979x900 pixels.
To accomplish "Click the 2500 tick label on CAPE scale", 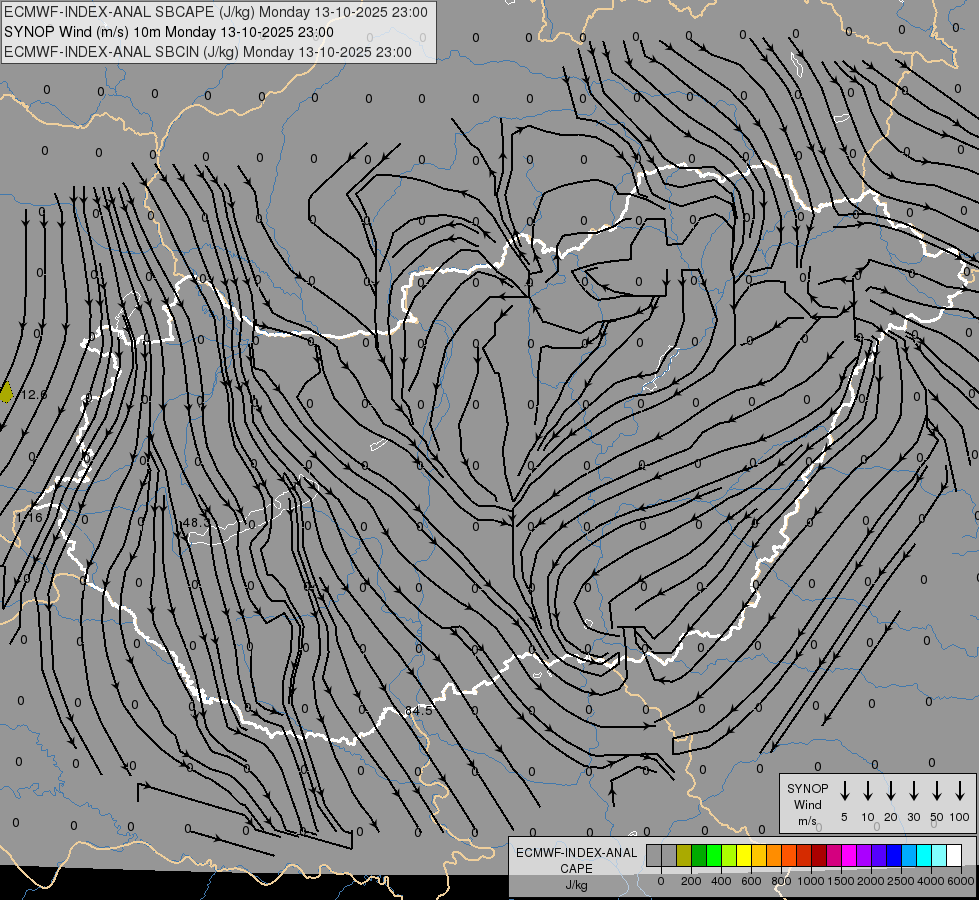I will pyautogui.click(x=901, y=881).
